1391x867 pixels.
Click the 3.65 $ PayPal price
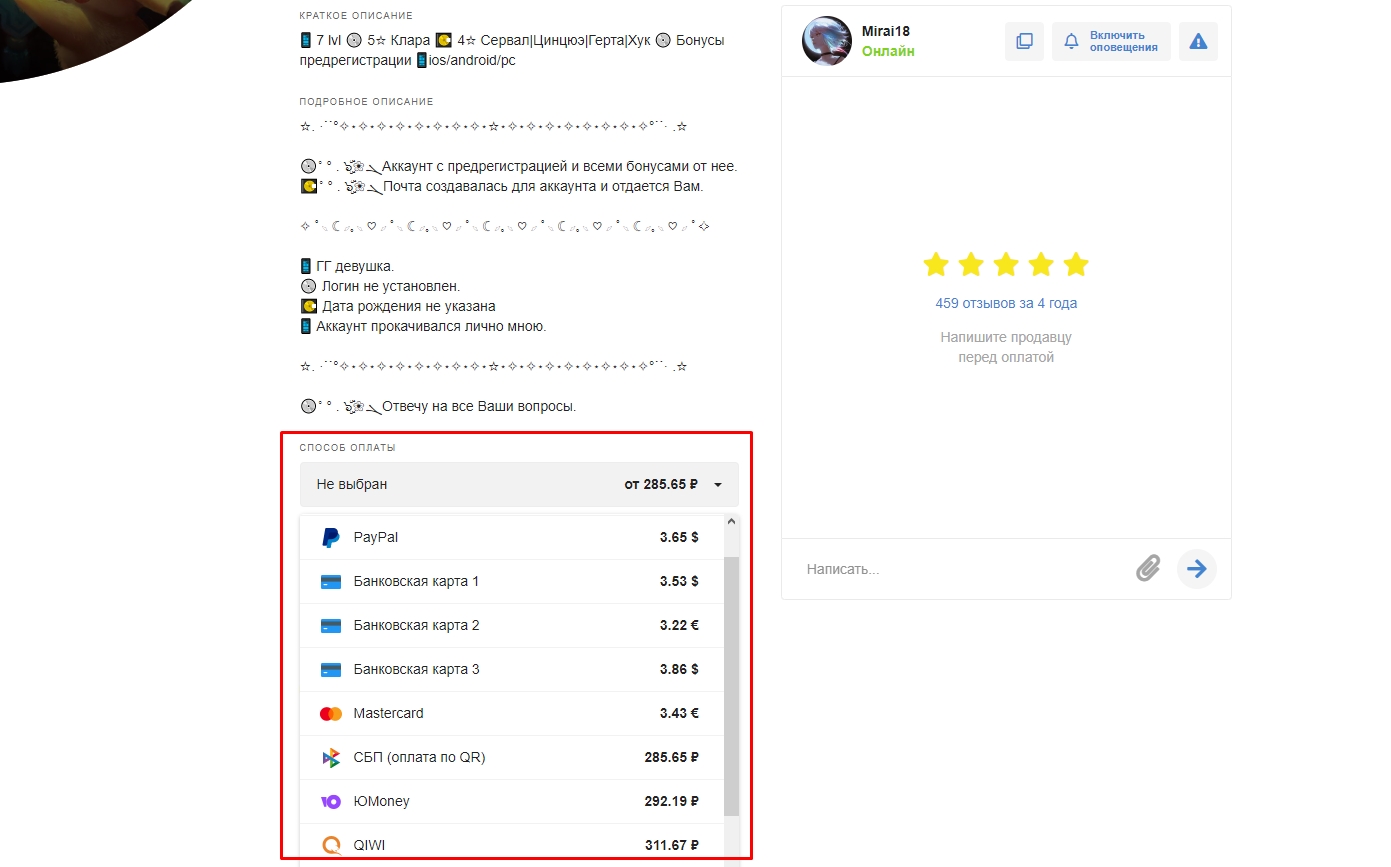pos(679,538)
